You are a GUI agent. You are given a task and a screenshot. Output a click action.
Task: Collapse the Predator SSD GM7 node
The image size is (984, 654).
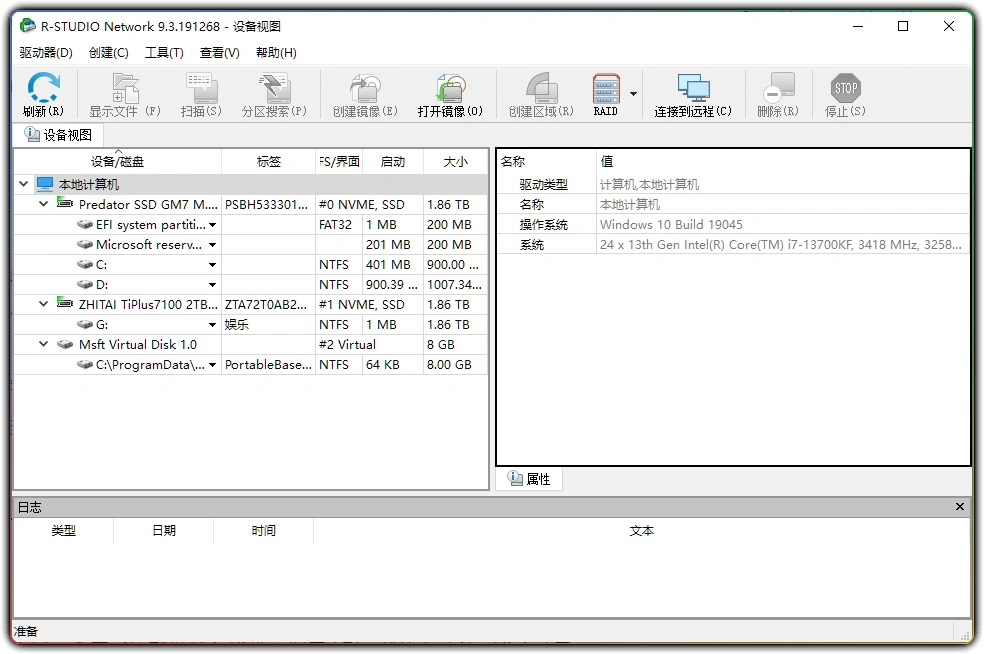pos(43,204)
